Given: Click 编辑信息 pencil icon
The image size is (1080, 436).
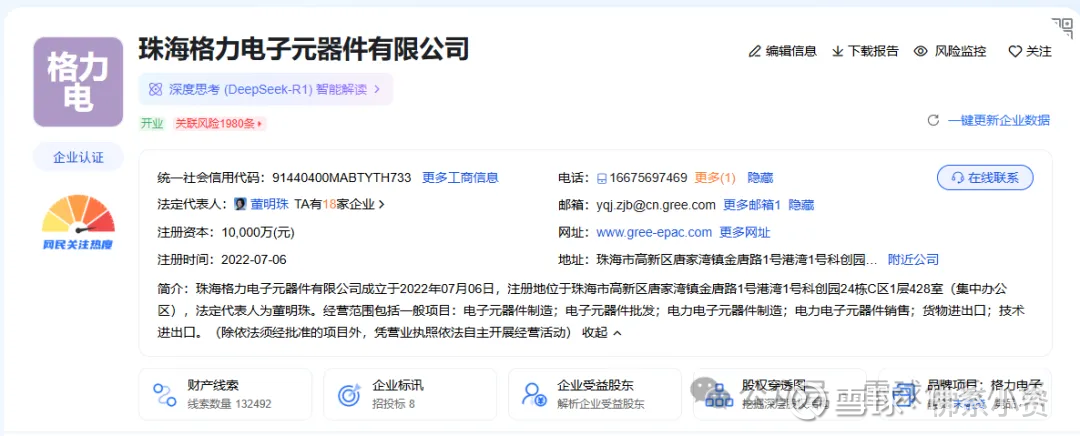Looking at the screenshot, I should coord(755,51).
